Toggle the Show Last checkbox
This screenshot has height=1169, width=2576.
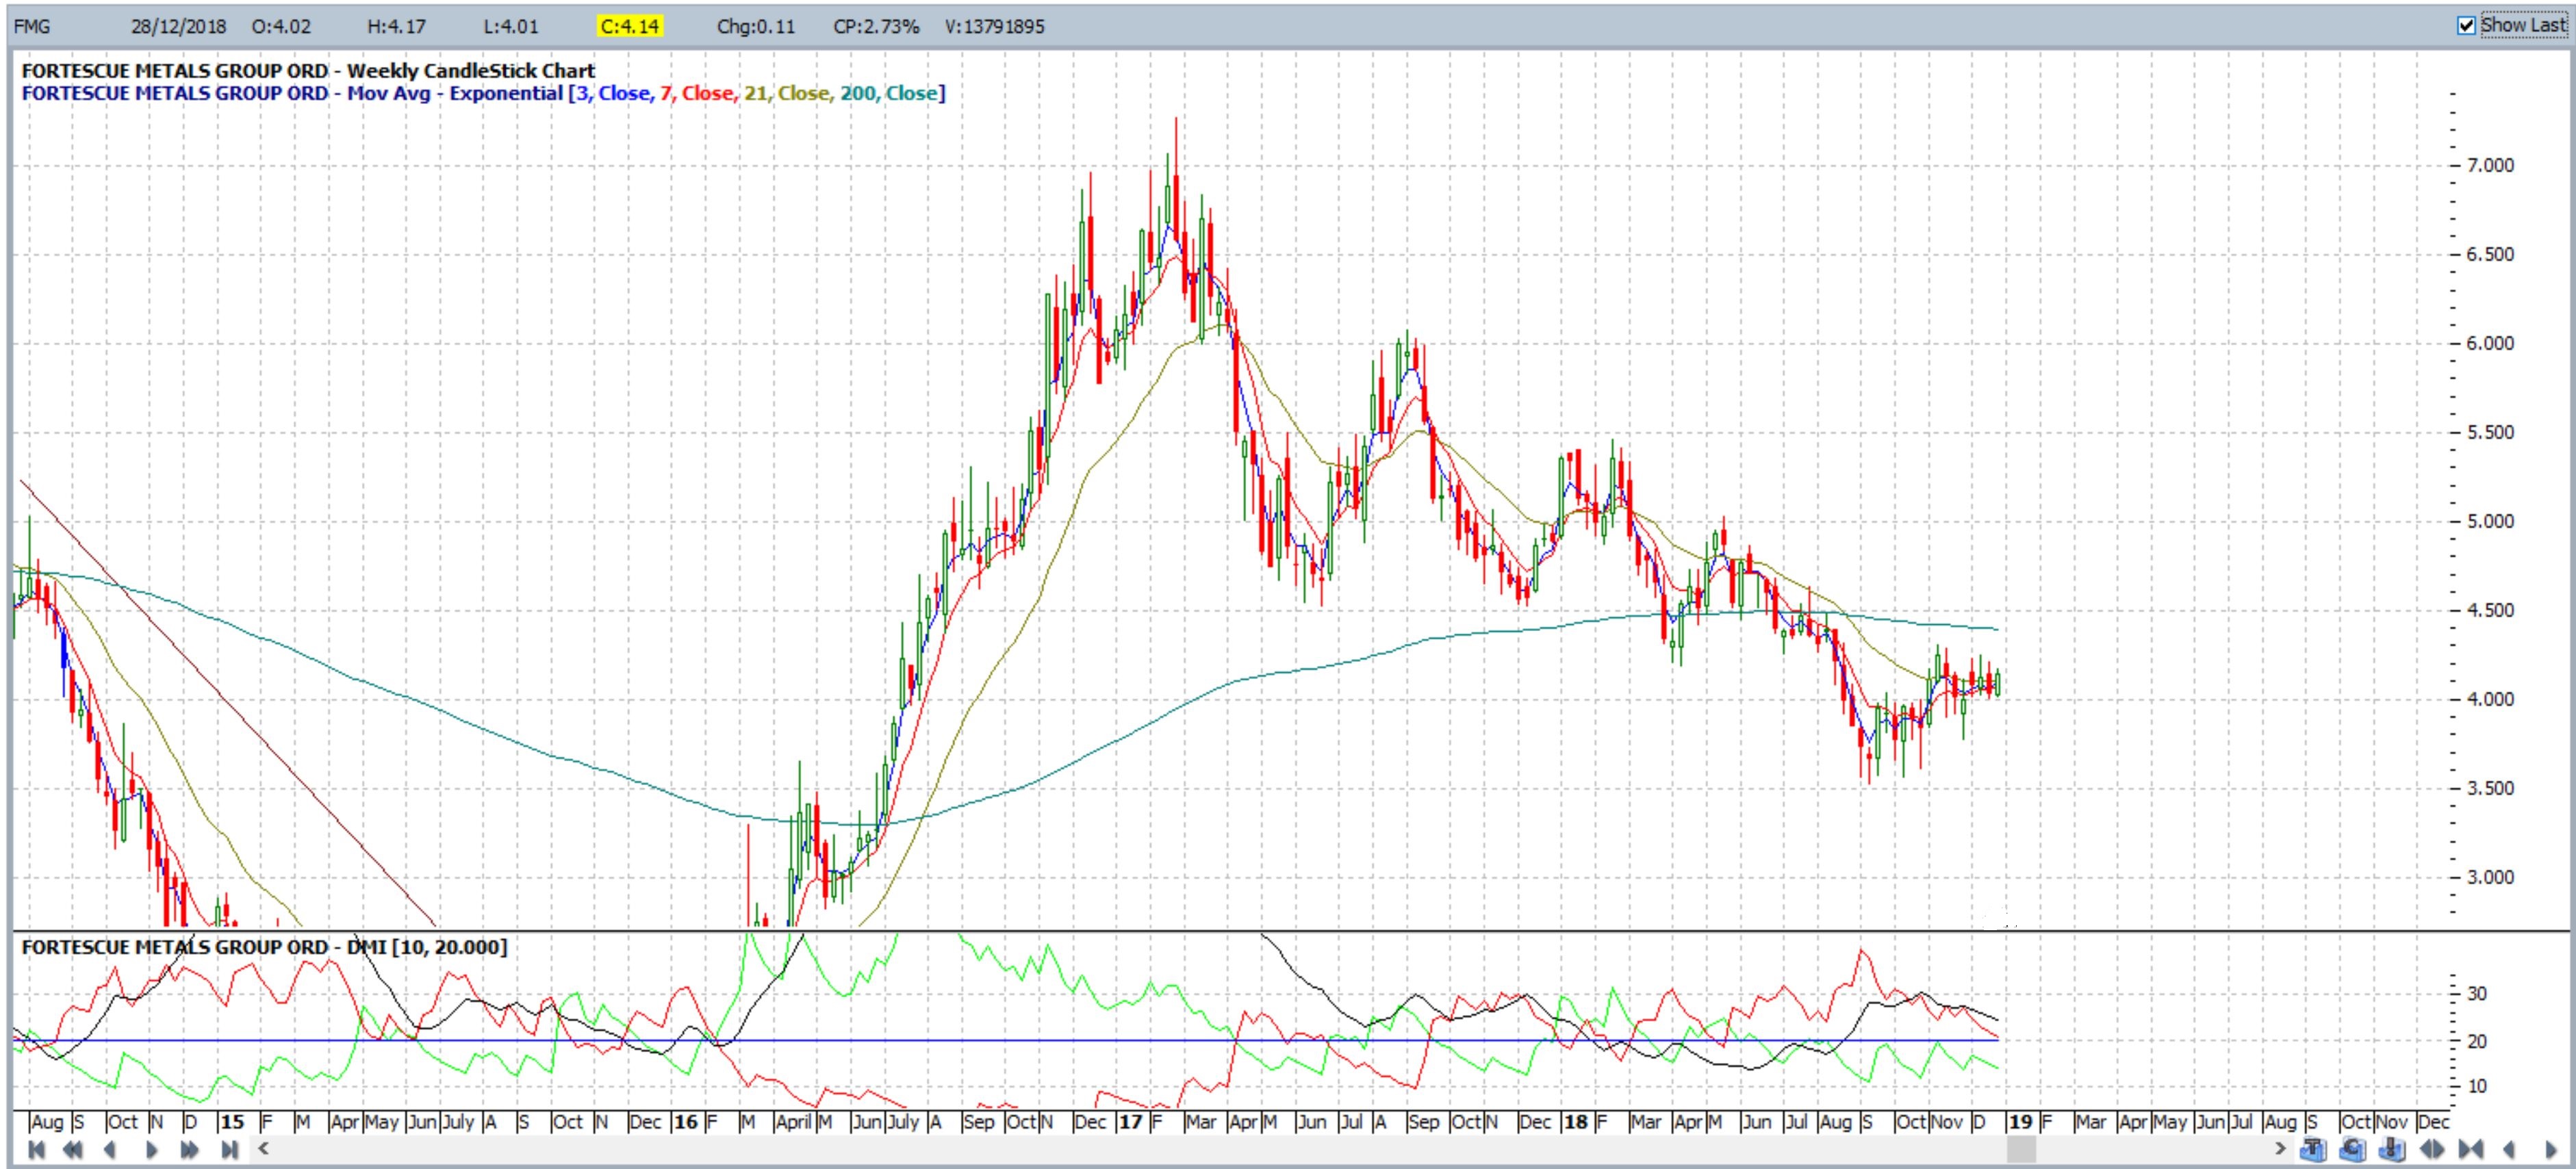tap(2466, 26)
